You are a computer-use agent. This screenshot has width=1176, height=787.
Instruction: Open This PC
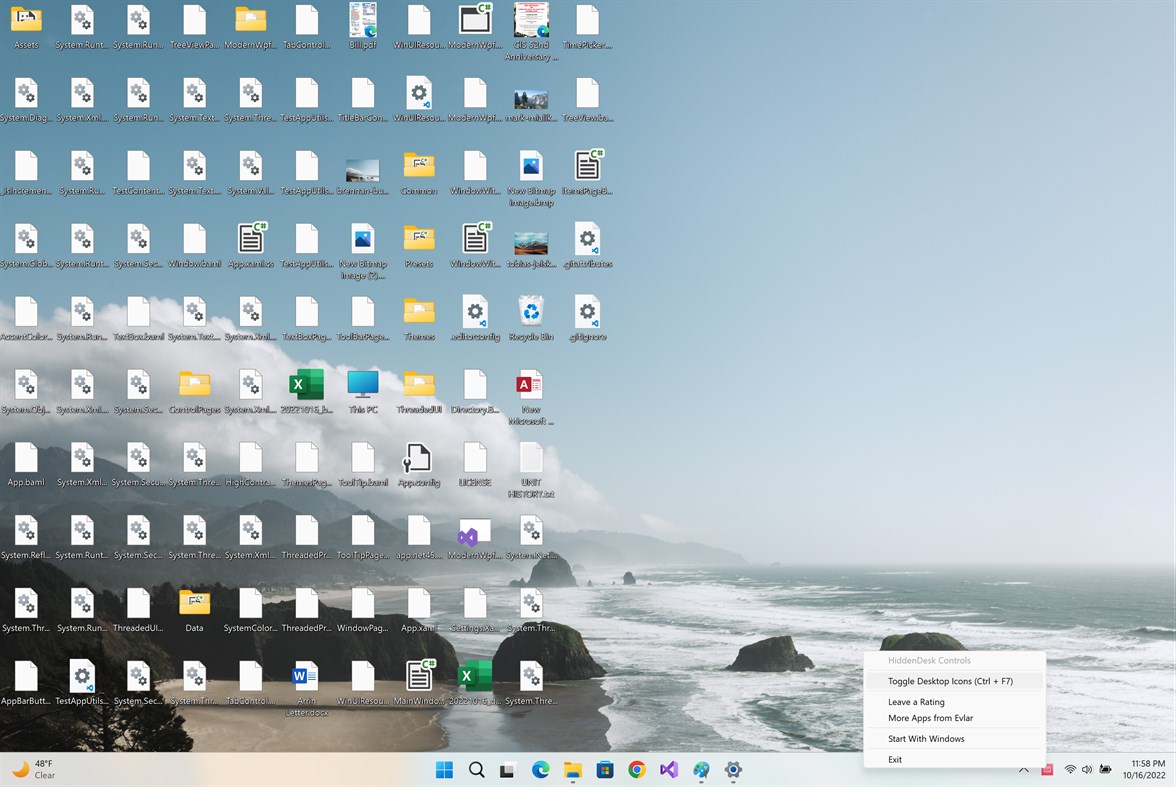coord(362,383)
